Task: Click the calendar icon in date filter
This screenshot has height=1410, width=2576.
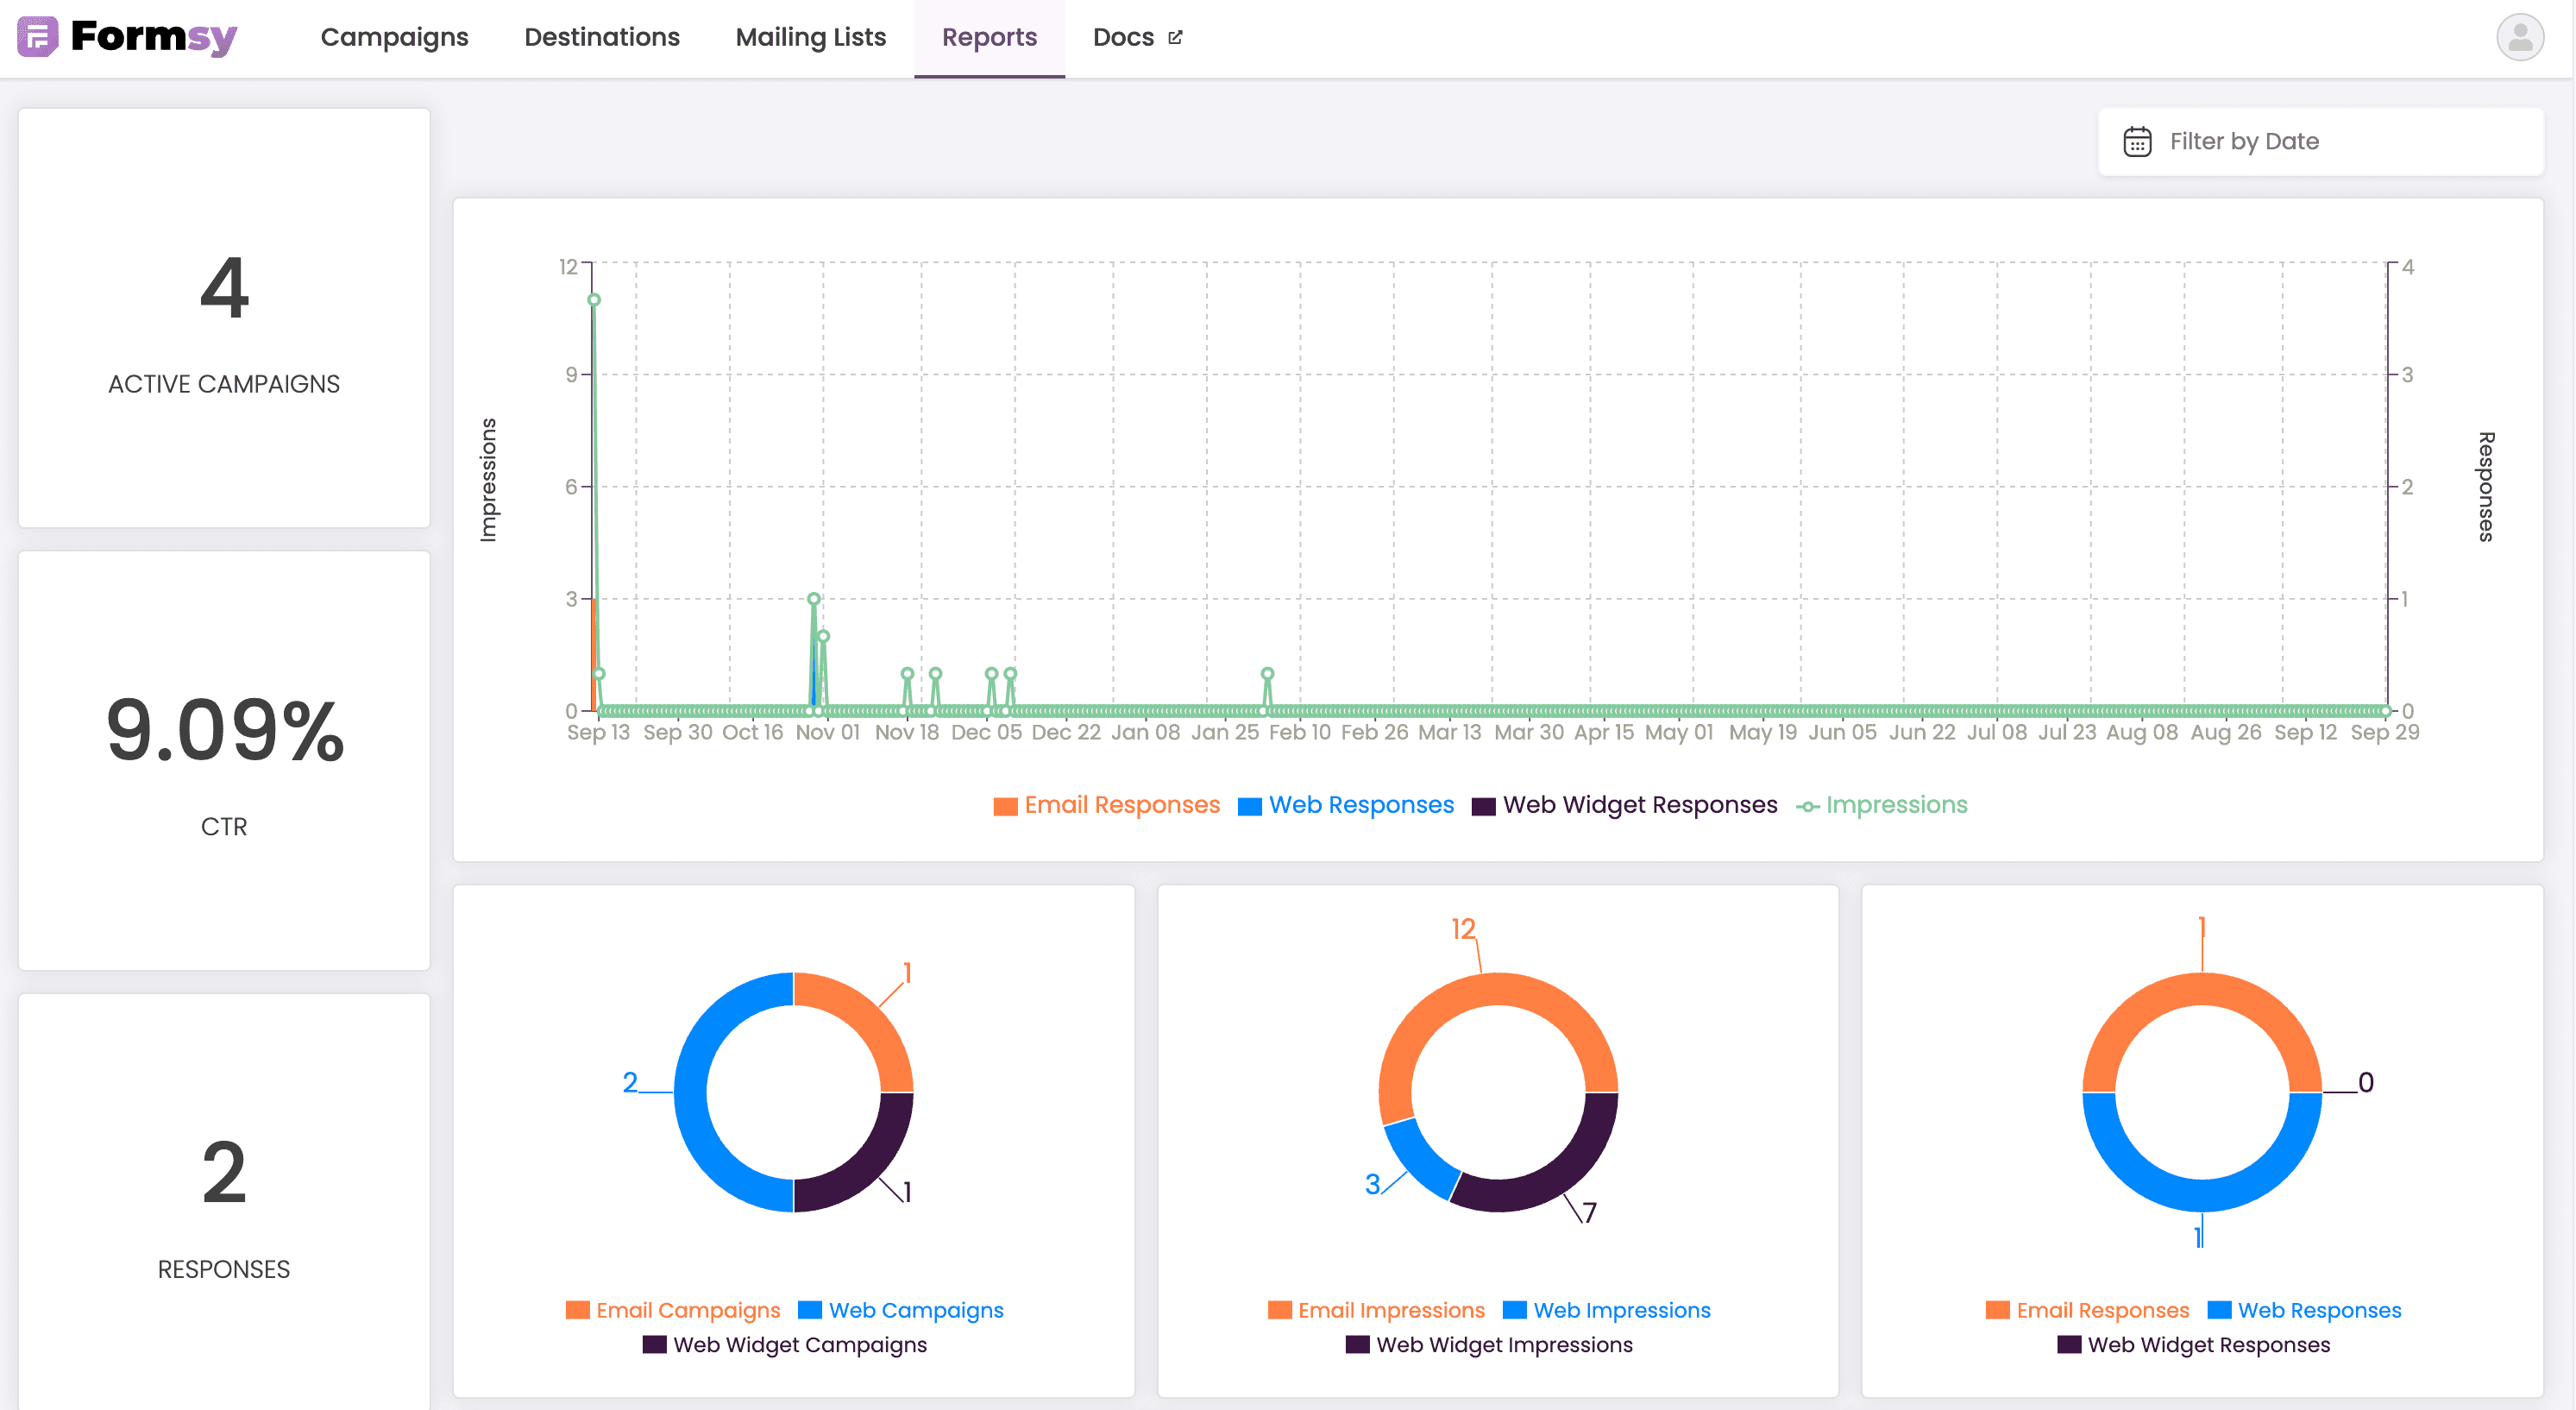Action: click(x=2137, y=141)
